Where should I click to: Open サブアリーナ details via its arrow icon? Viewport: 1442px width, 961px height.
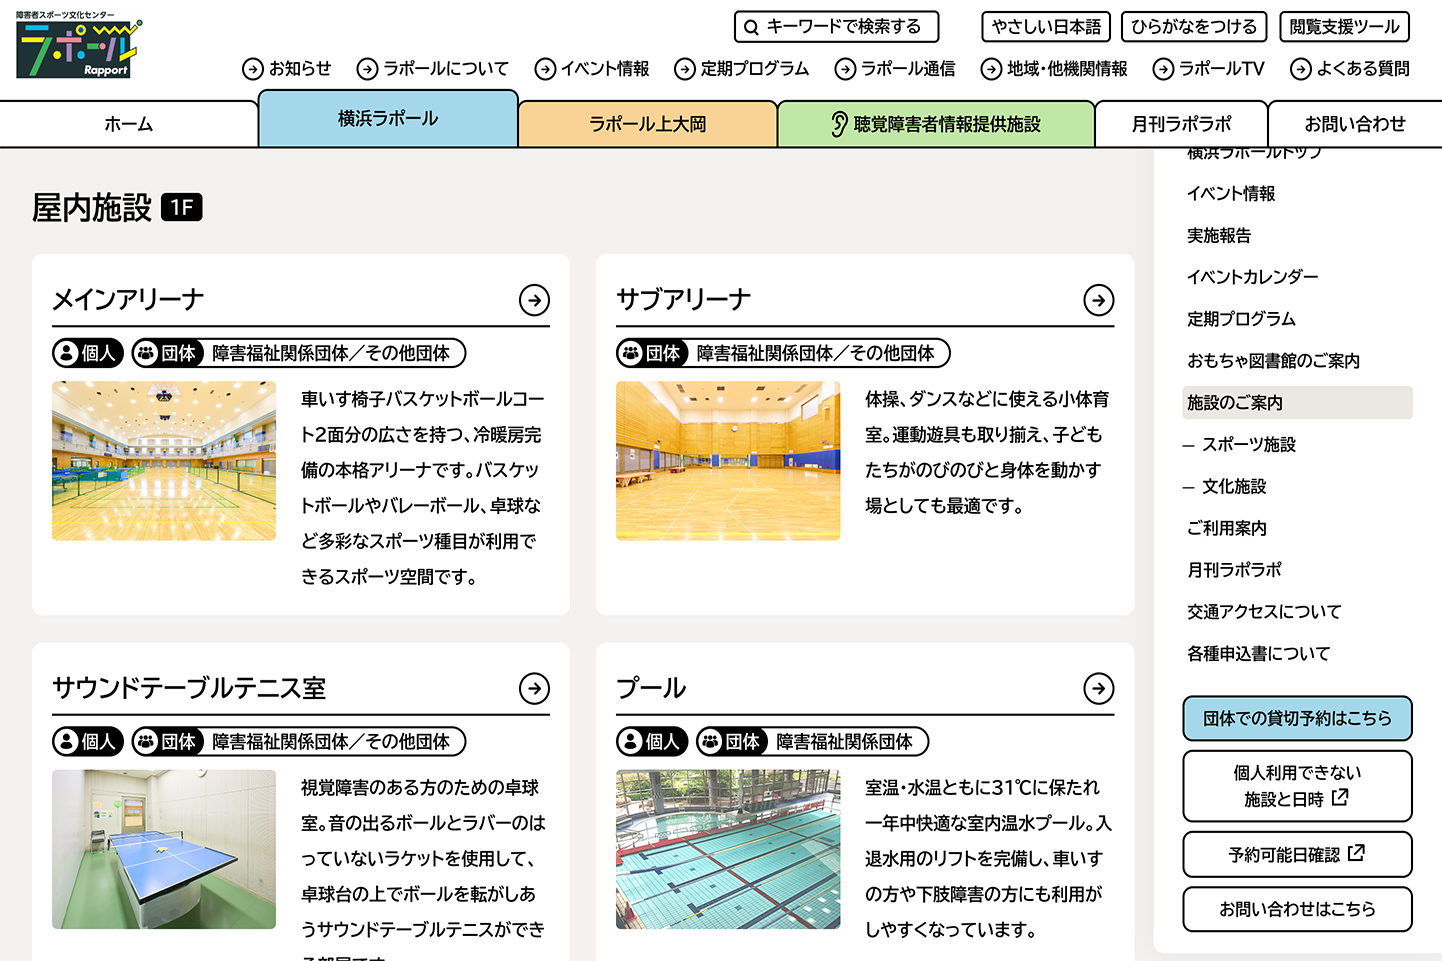click(x=1098, y=300)
